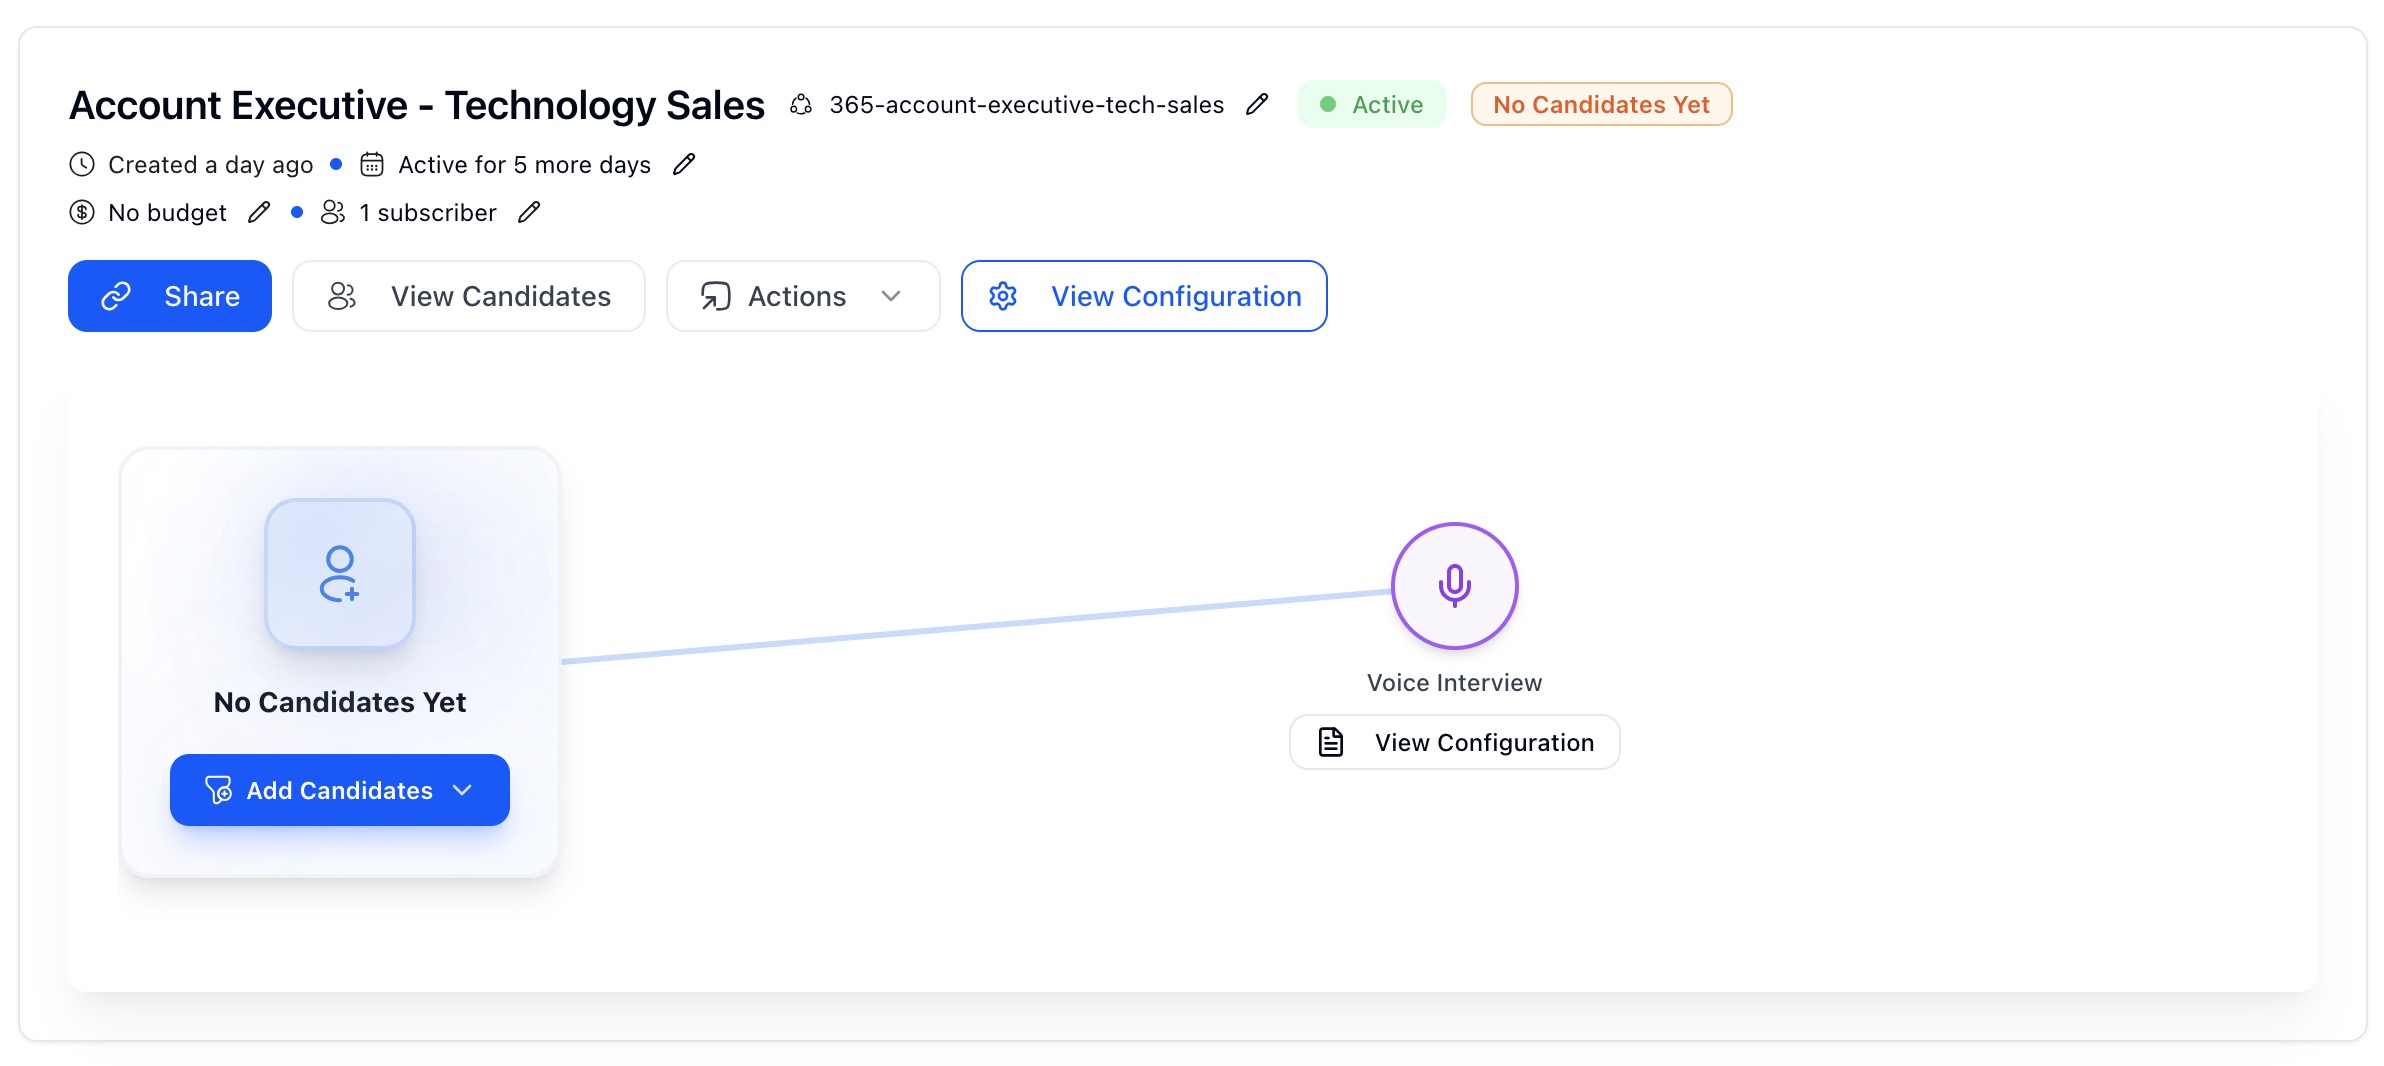Click the chevron arrow on Actions button
Screen dimensions: 2384x1066
click(891, 296)
